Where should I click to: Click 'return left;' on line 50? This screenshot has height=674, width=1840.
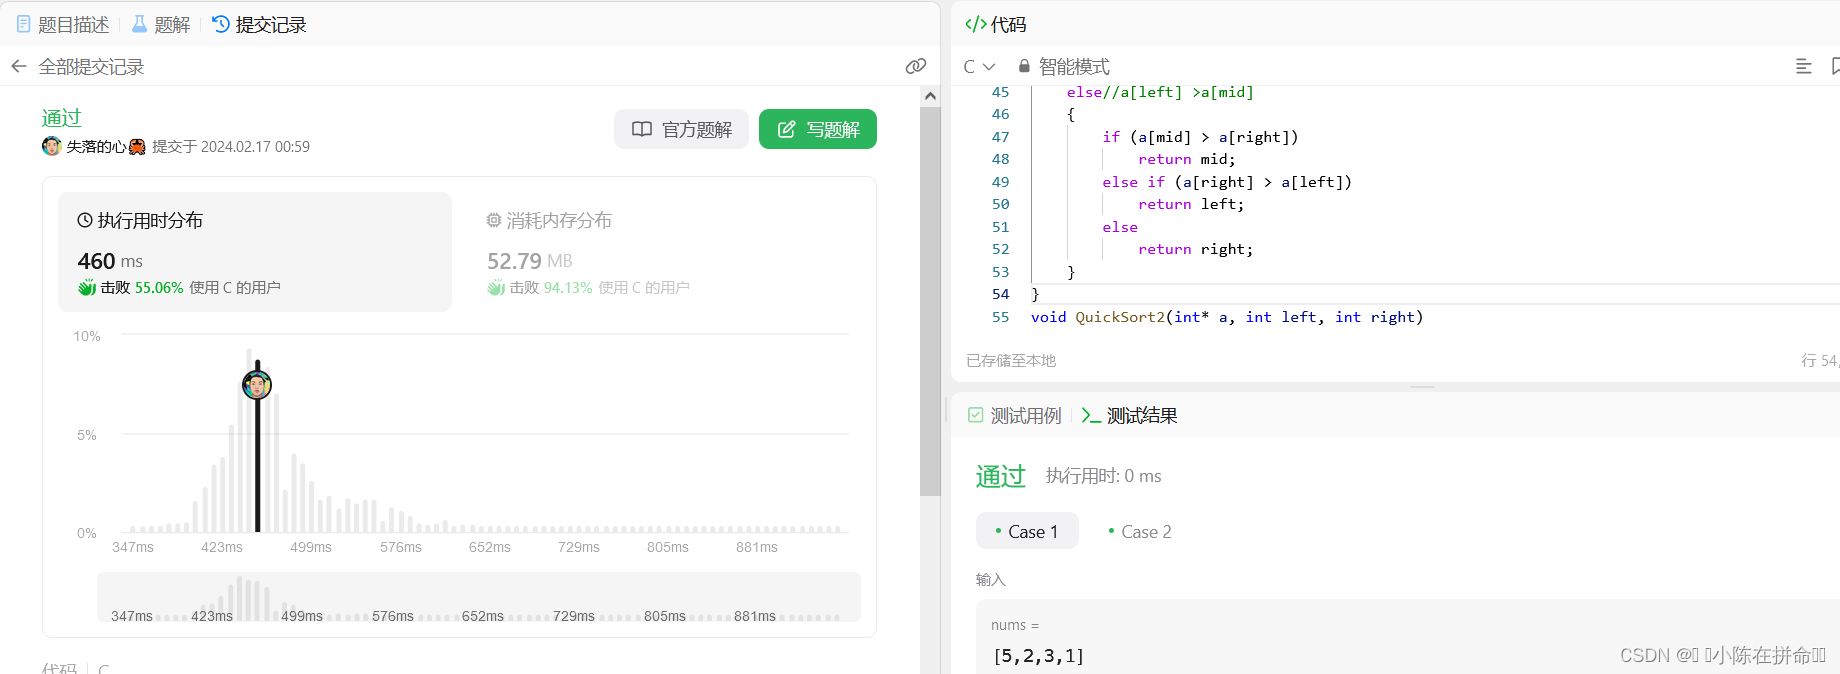tap(1191, 204)
